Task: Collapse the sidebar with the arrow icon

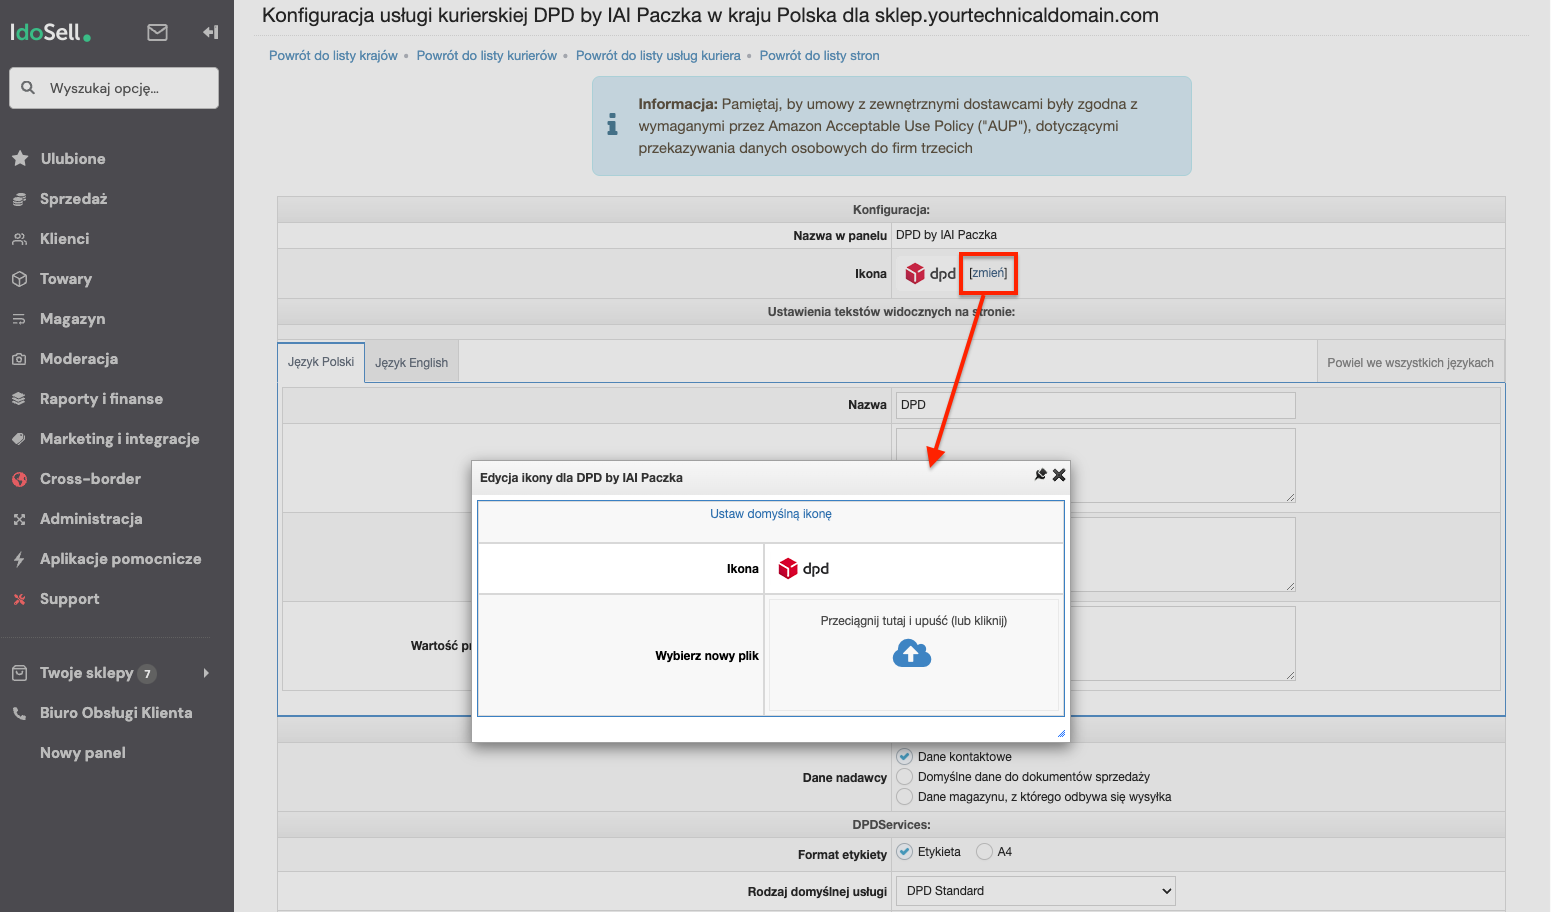Action: [x=210, y=32]
